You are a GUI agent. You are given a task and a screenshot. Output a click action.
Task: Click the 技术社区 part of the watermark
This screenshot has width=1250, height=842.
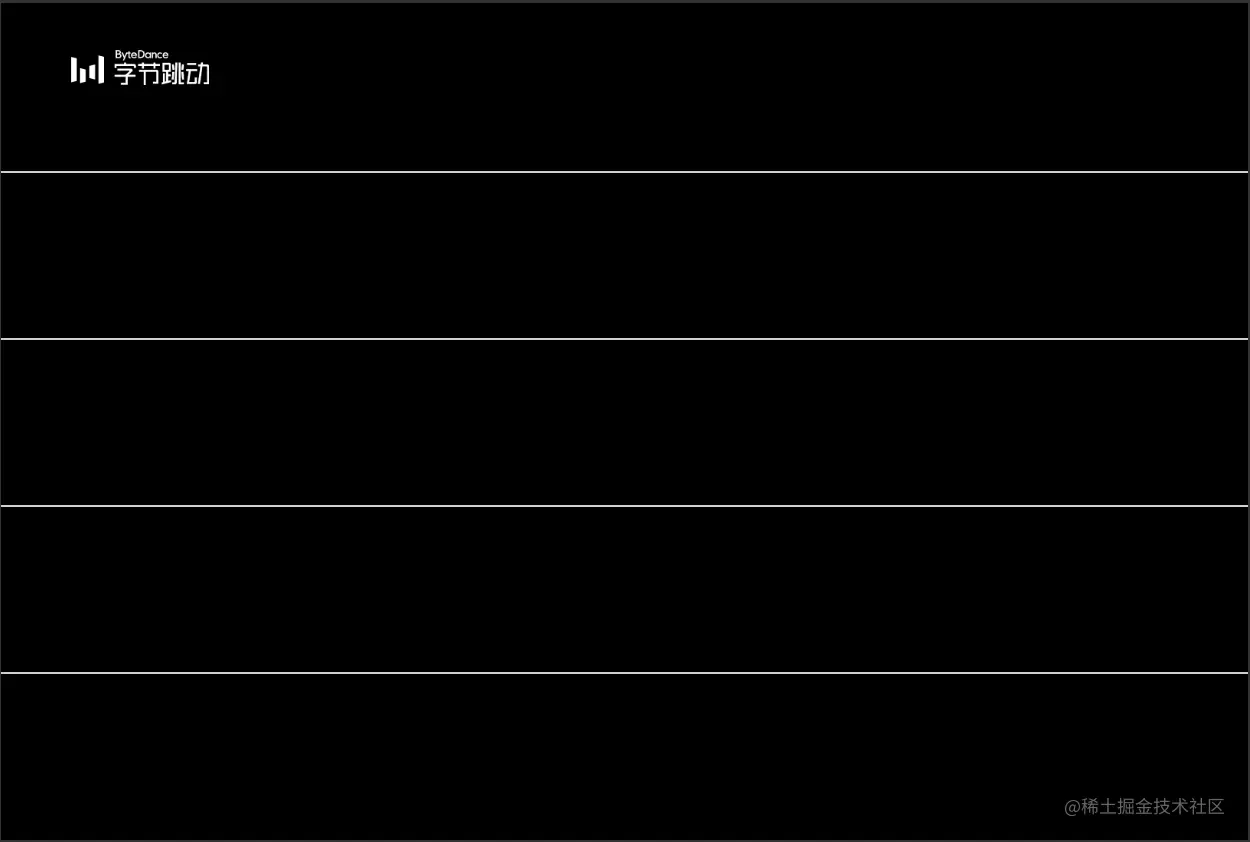click(x=1189, y=807)
